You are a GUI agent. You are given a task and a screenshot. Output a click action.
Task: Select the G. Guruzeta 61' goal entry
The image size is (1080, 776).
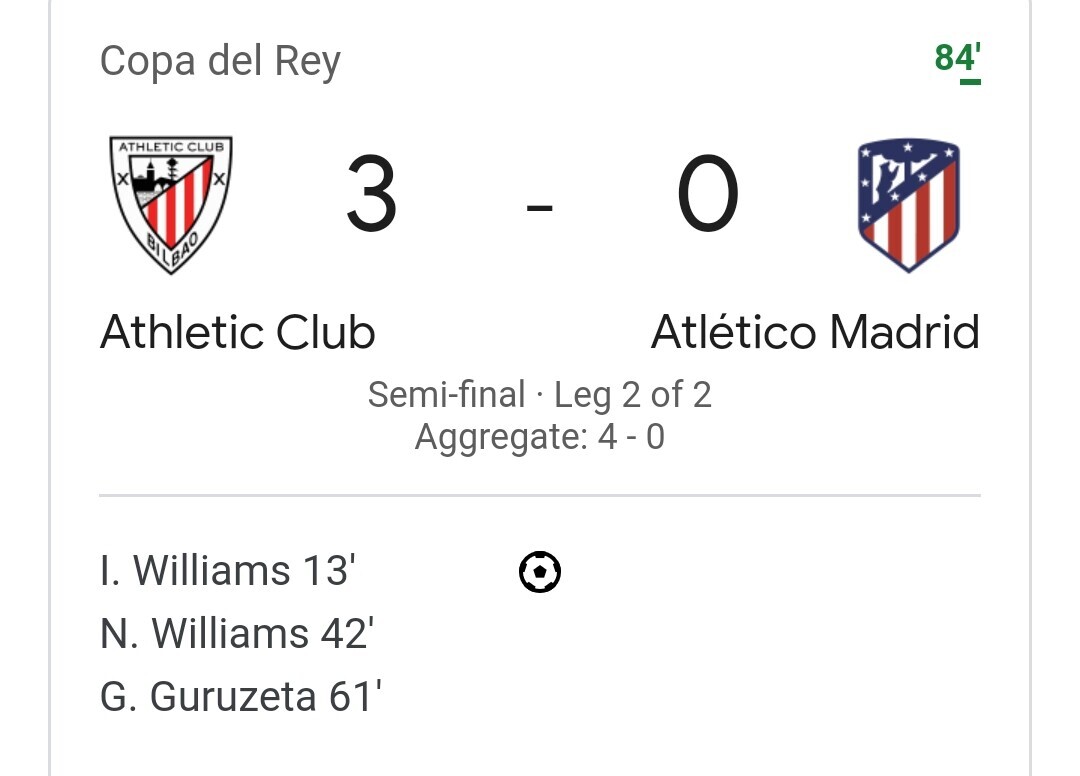[241, 696]
